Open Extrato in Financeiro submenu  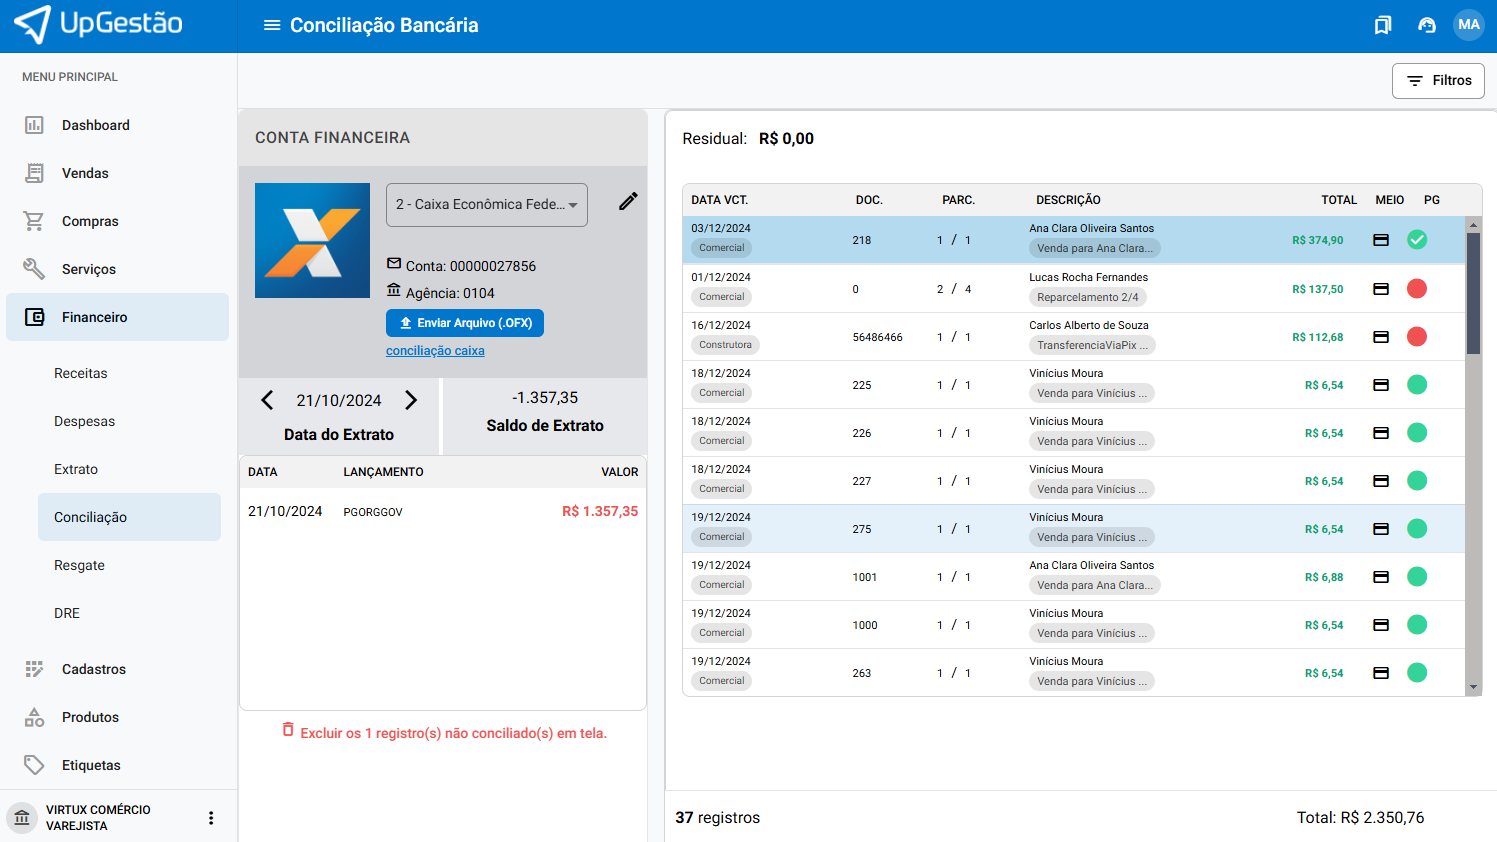[76, 469]
